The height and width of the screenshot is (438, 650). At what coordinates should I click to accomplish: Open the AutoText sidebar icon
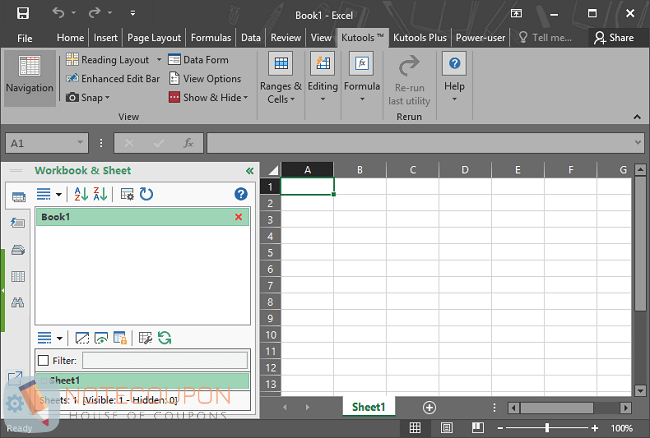(18, 223)
